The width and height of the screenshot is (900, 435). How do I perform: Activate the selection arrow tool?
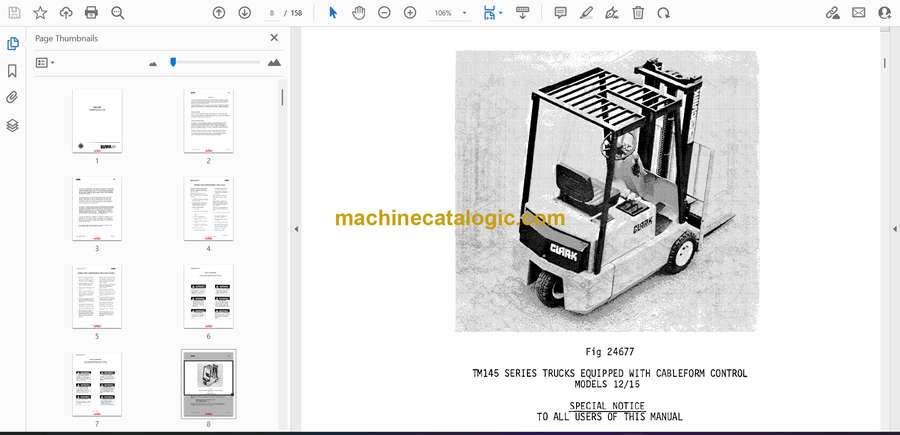[333, 13]
